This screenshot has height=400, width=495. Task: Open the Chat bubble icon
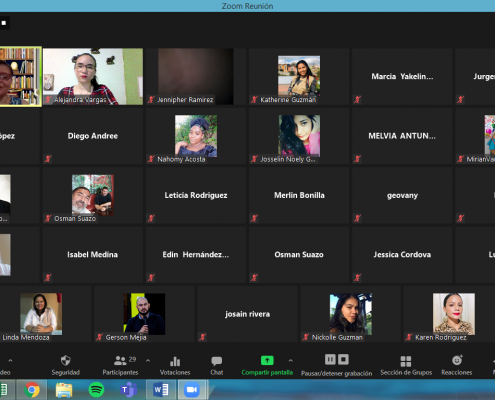point(217,361)
